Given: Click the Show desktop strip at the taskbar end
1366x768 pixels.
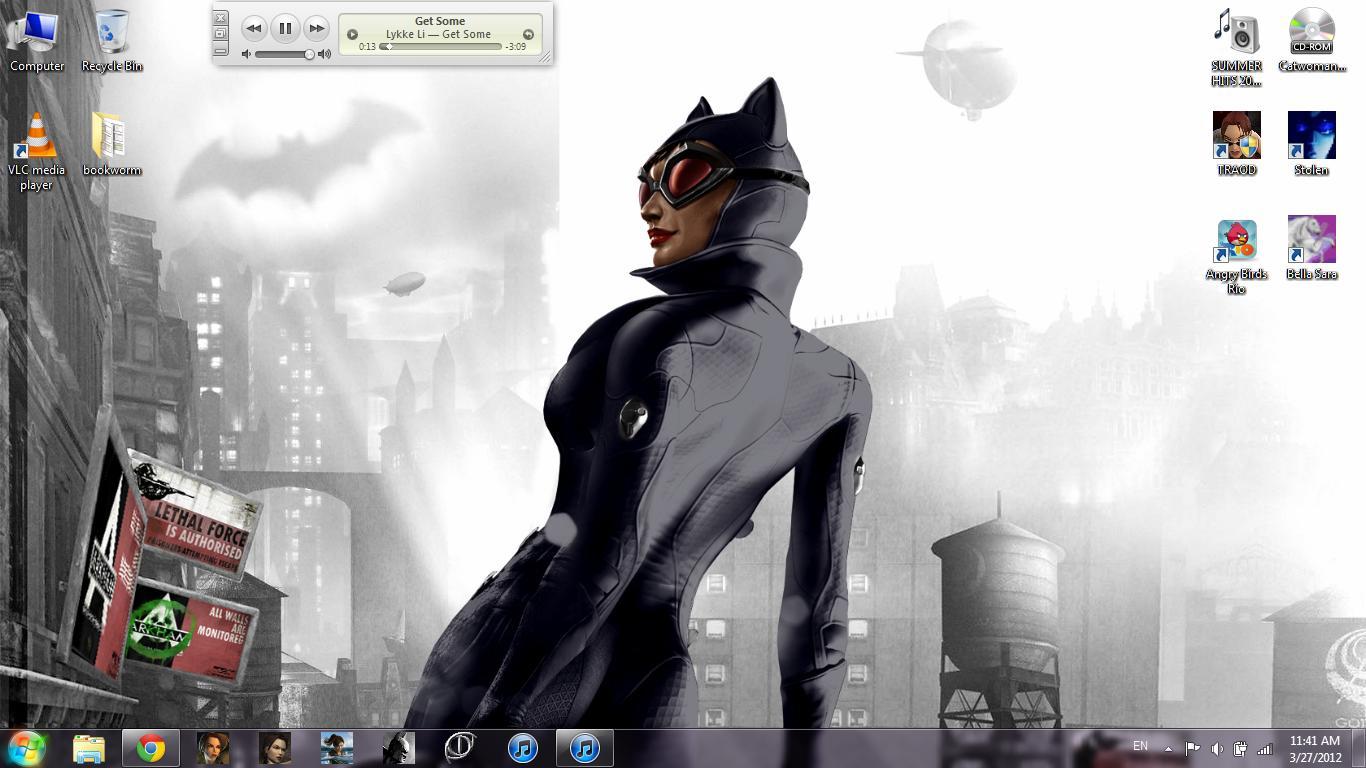Looking at the screenshot, I should [1359, 748].
